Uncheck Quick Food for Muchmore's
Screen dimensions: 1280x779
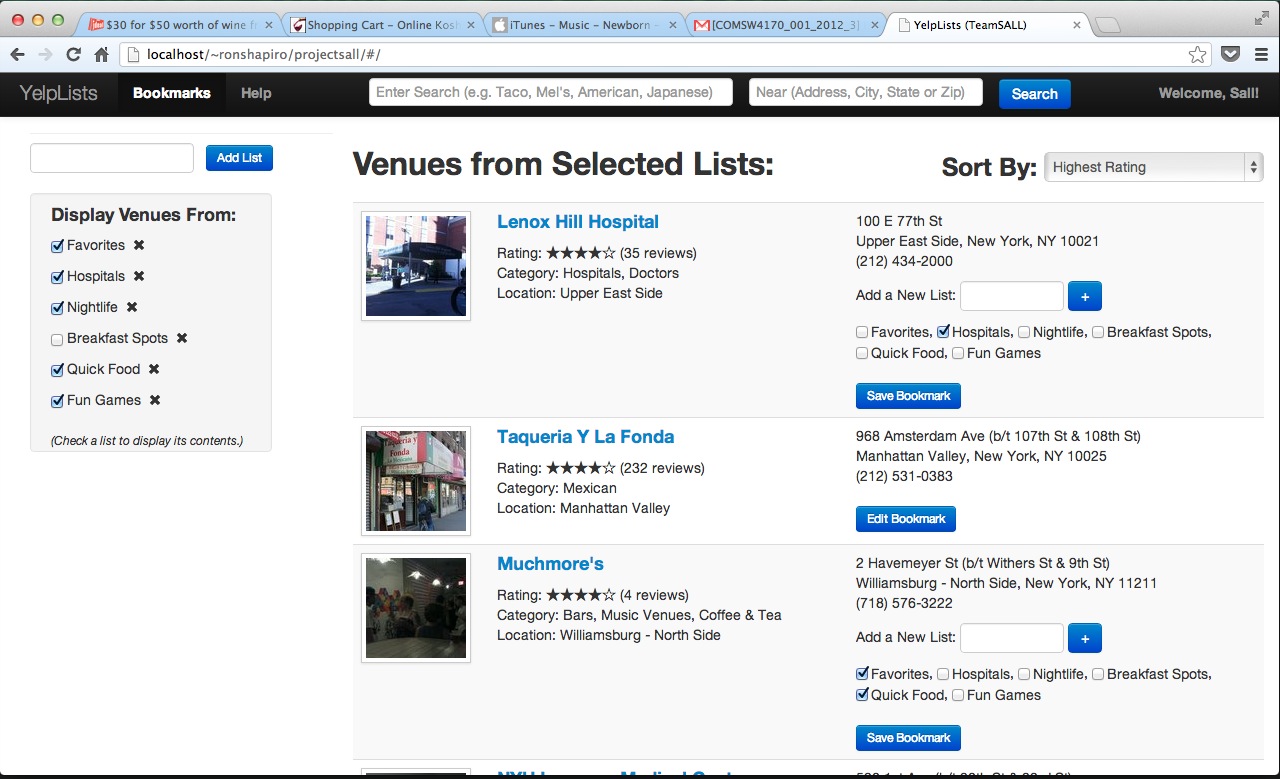pyautogui.click(x=862, y=695)
